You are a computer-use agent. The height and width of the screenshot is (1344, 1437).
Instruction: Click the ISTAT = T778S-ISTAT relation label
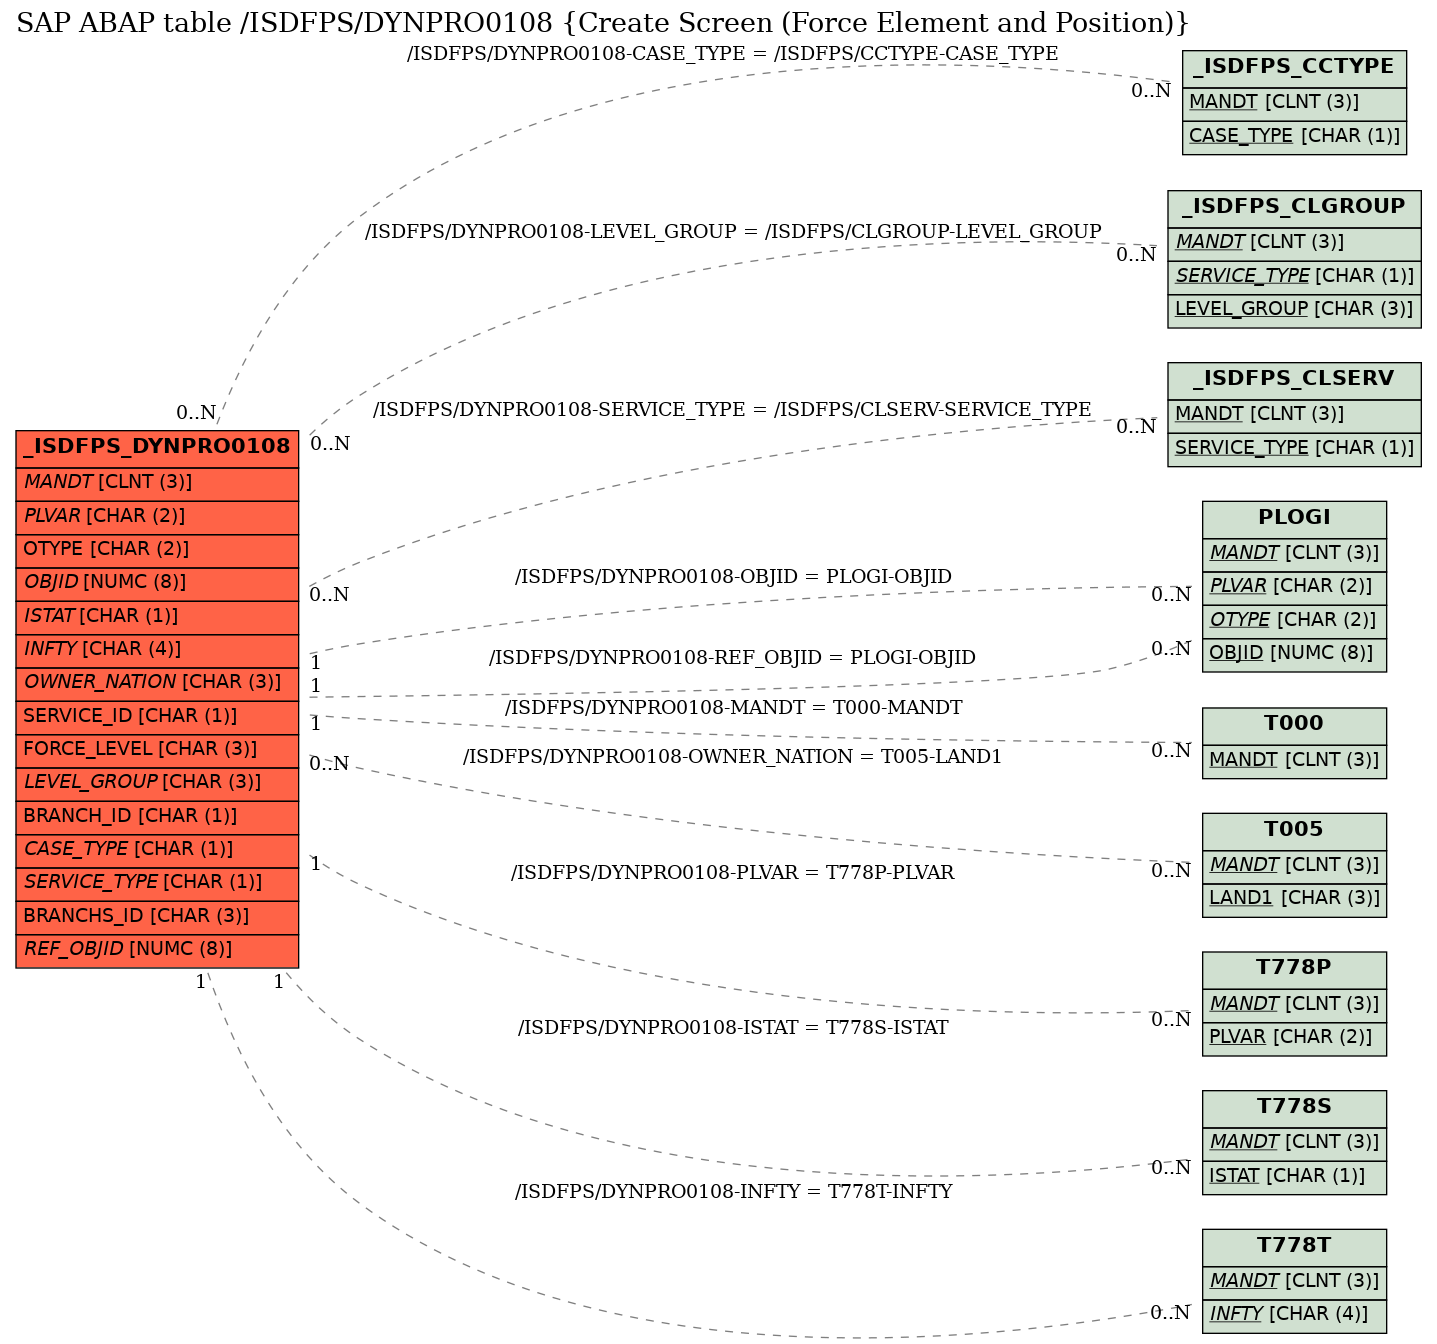point(733,1028)
